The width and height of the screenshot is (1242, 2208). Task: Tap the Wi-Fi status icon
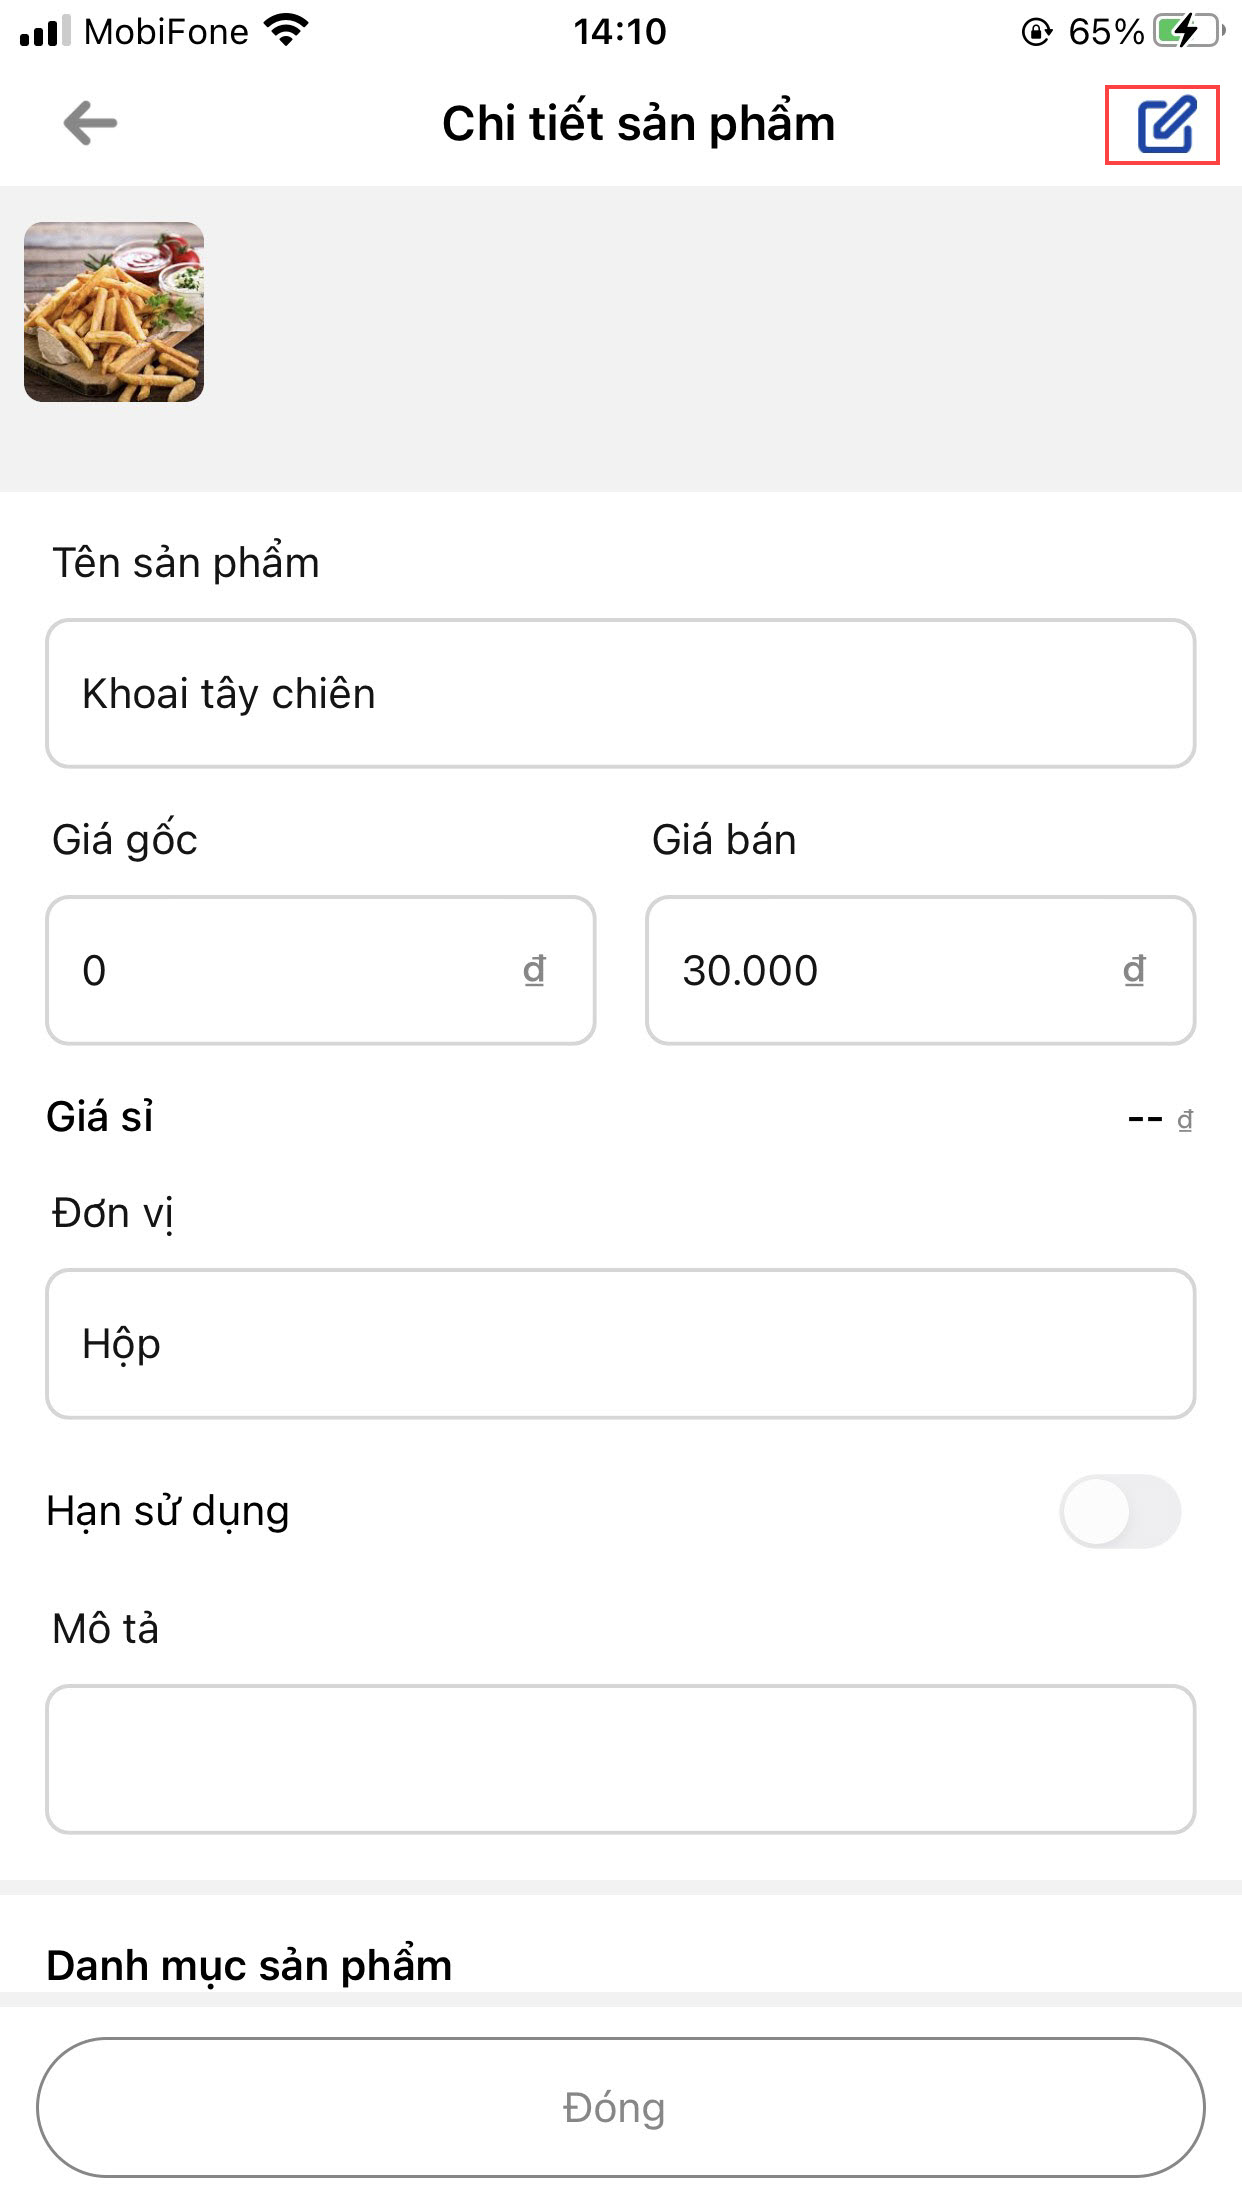tap(287, 31)
